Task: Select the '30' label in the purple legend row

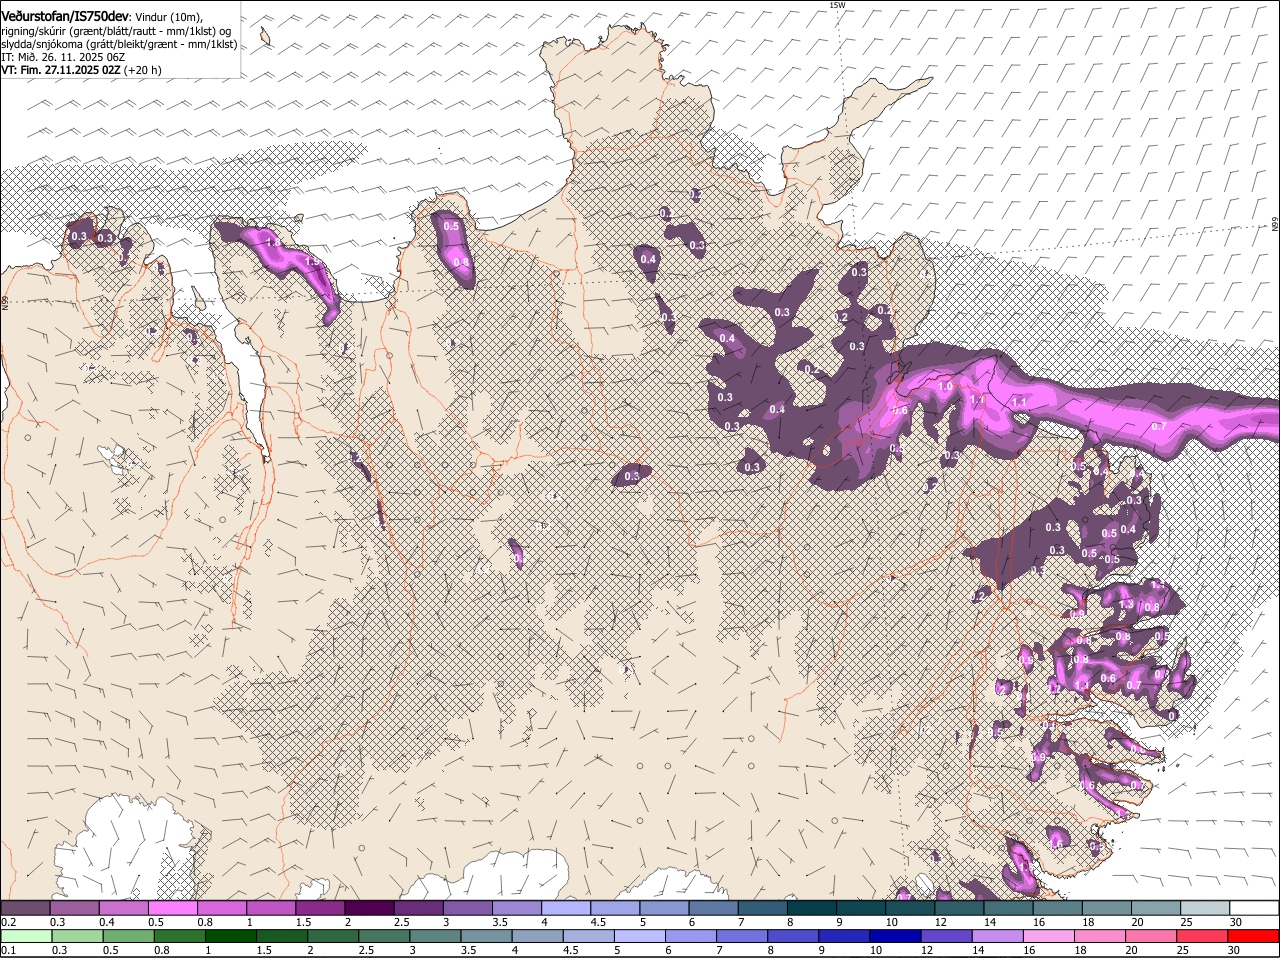Action: 1235,921
